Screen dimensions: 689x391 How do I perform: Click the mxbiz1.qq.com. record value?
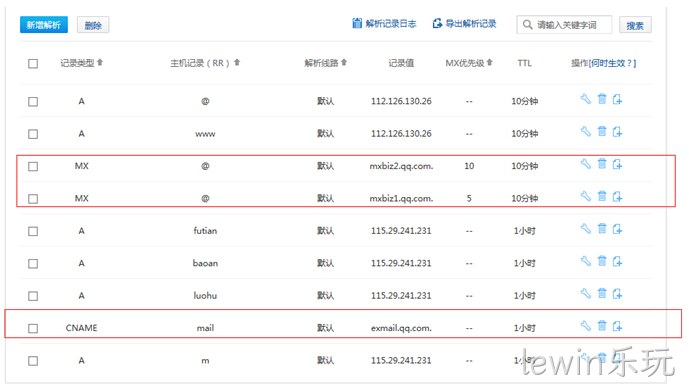click(401, 199)
